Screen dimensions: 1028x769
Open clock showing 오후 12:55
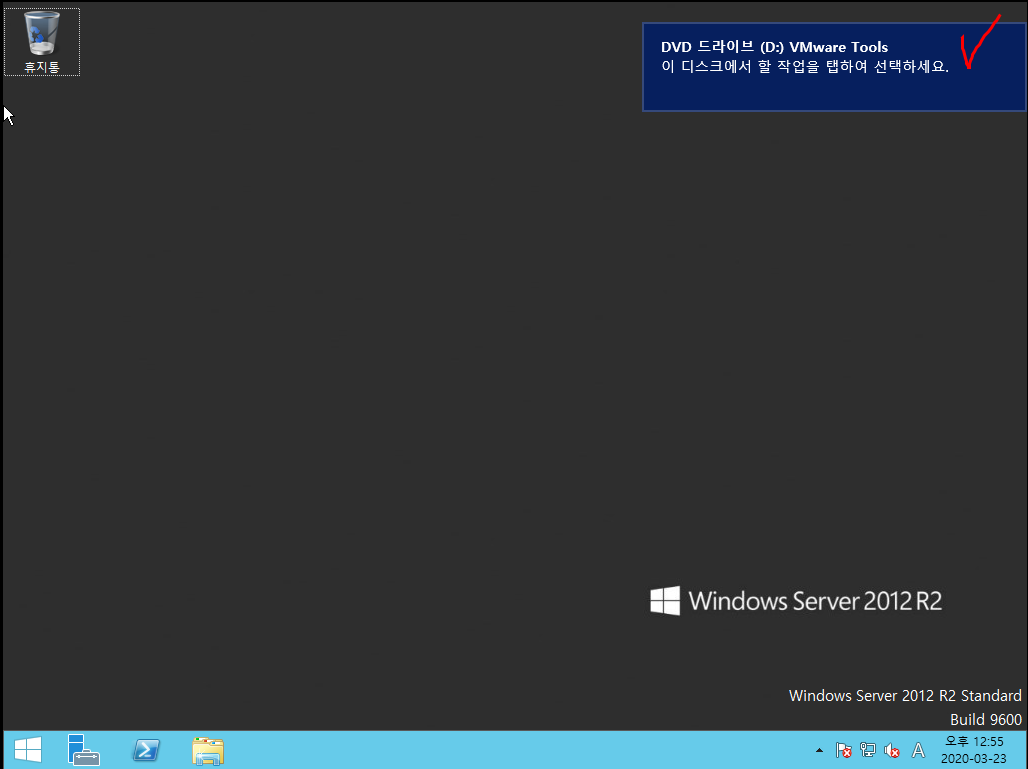[x=974, y=741]
